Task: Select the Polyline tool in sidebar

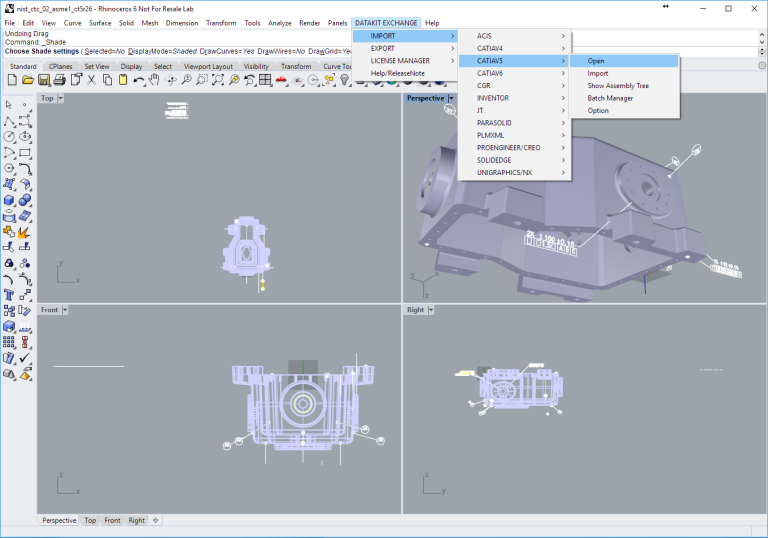Action: 9,121
